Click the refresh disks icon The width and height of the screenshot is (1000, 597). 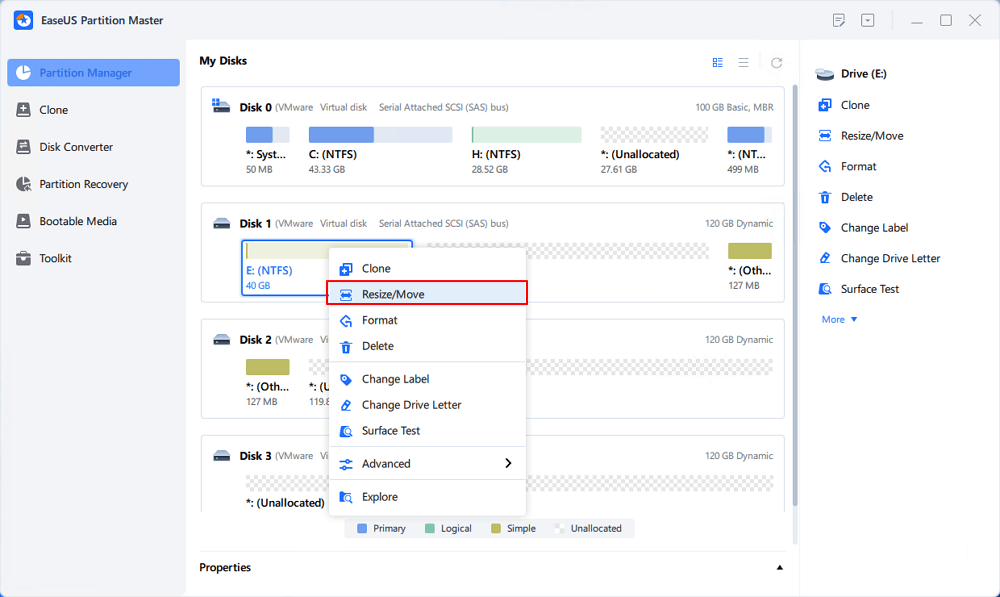pyautogui.click(x=776, y=62)
